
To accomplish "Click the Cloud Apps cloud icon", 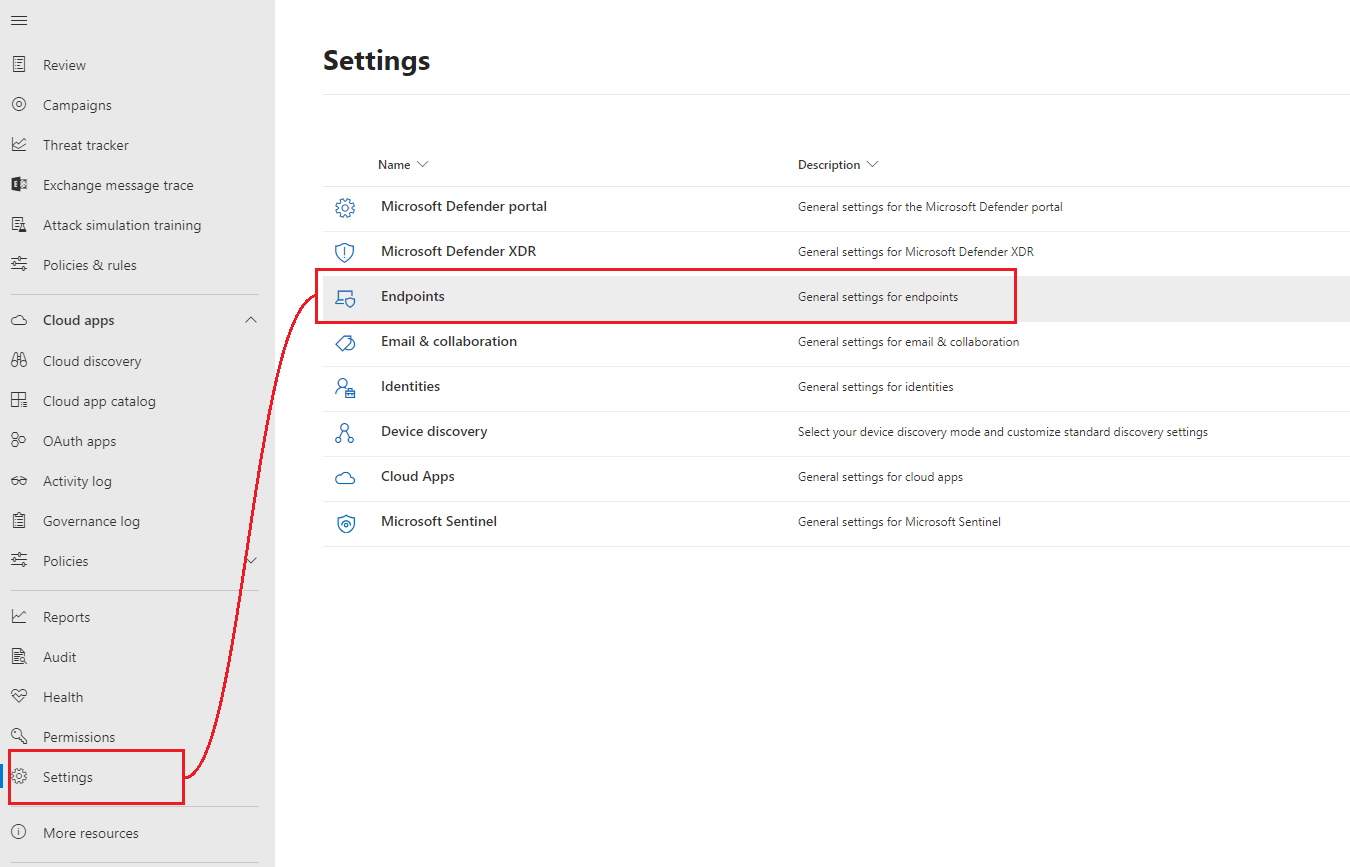I will point(345,477).
